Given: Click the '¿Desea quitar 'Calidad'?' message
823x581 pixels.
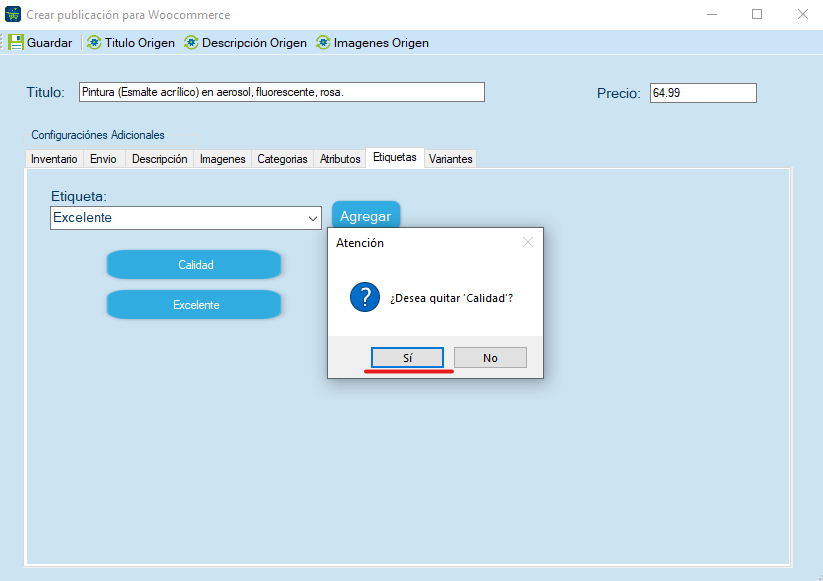Looking at the screenshot, I should pos(451,298).
